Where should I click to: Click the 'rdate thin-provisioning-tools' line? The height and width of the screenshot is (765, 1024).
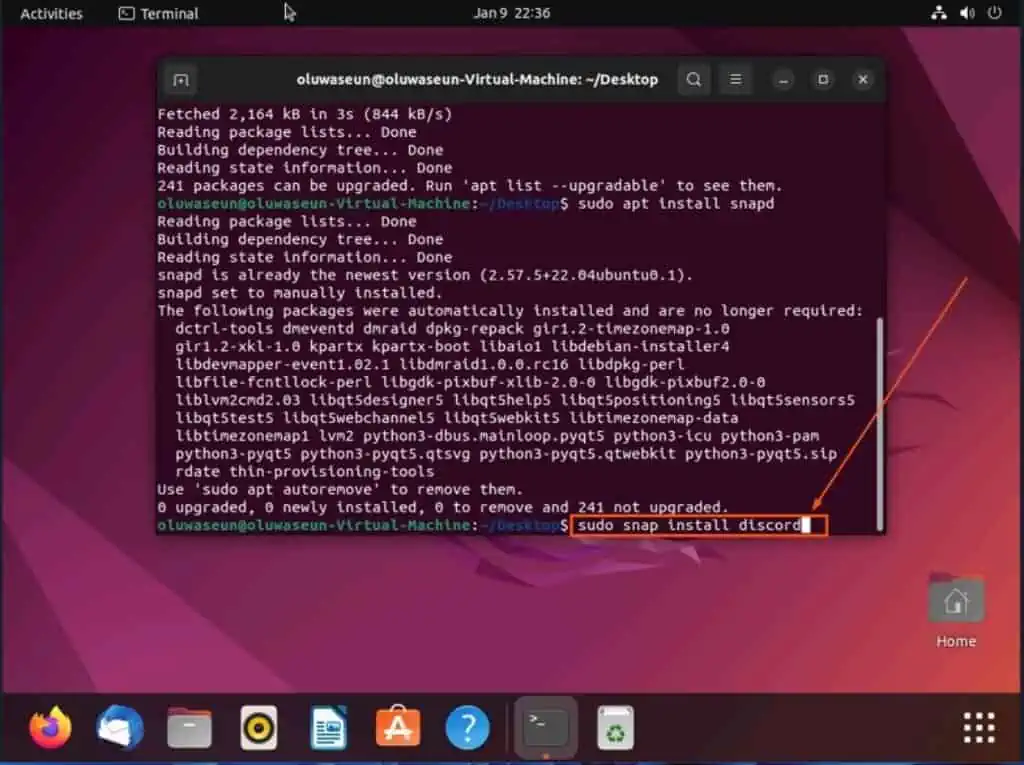pos(304,472)
